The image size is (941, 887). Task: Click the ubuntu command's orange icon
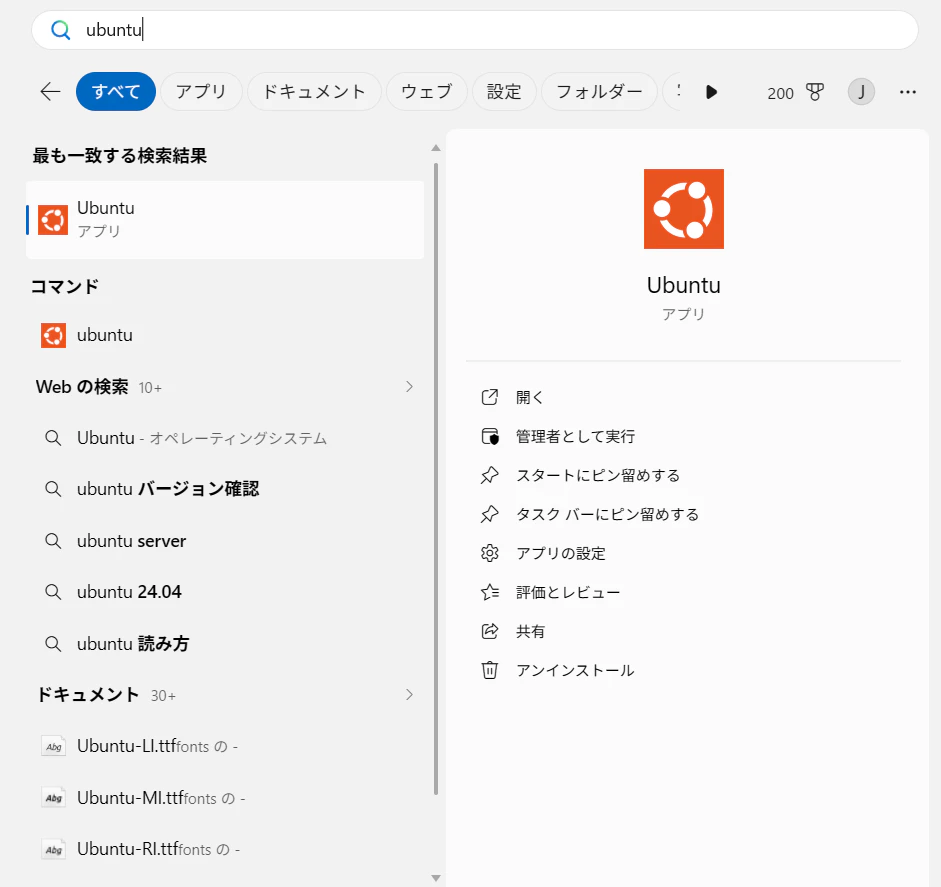tap(53, 335)
